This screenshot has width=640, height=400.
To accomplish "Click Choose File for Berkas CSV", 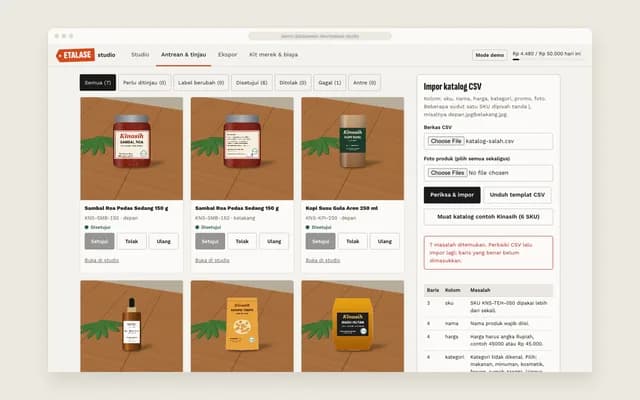I will pos(446,141).
